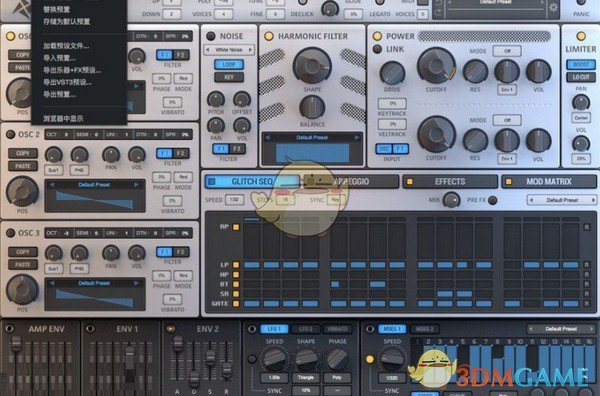Toggle the NOISE section power LED
The width and height of the screenshot is (600, 396).
pyautogui.click(x=210, y=36)
